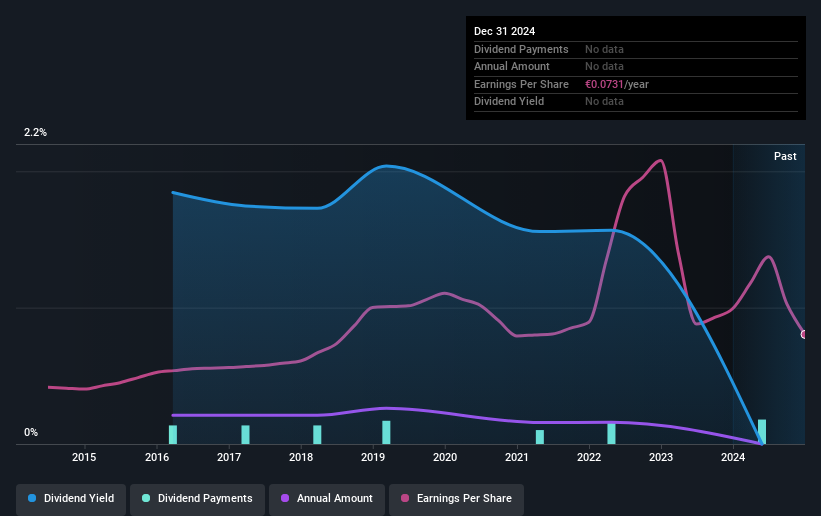This screenshot has width=821, height=516.
Task: Click the tooltip 'Earnings Per Share' row label
Action: (x=521, y=84)
